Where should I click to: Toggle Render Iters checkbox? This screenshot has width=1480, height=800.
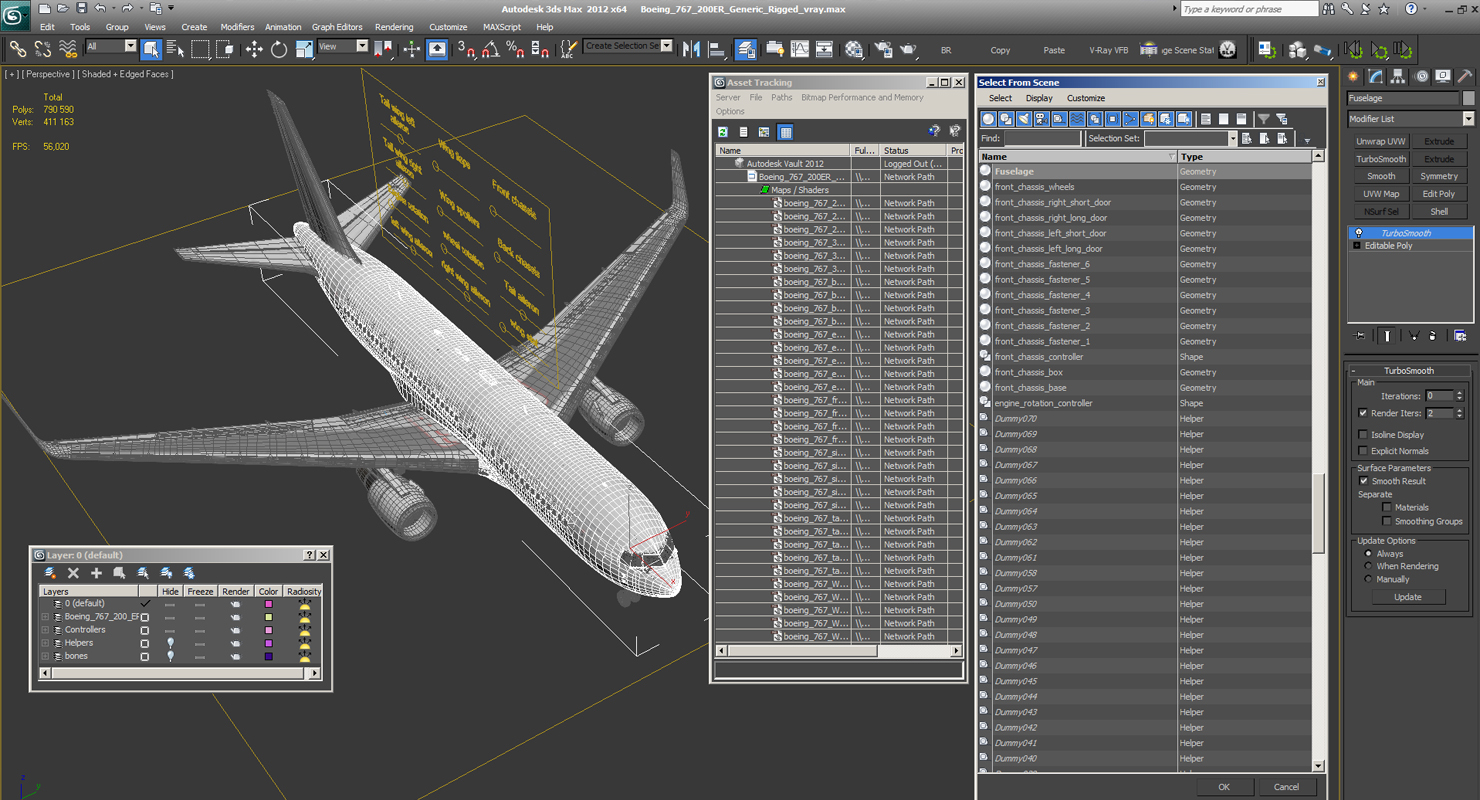[1363, 413]
